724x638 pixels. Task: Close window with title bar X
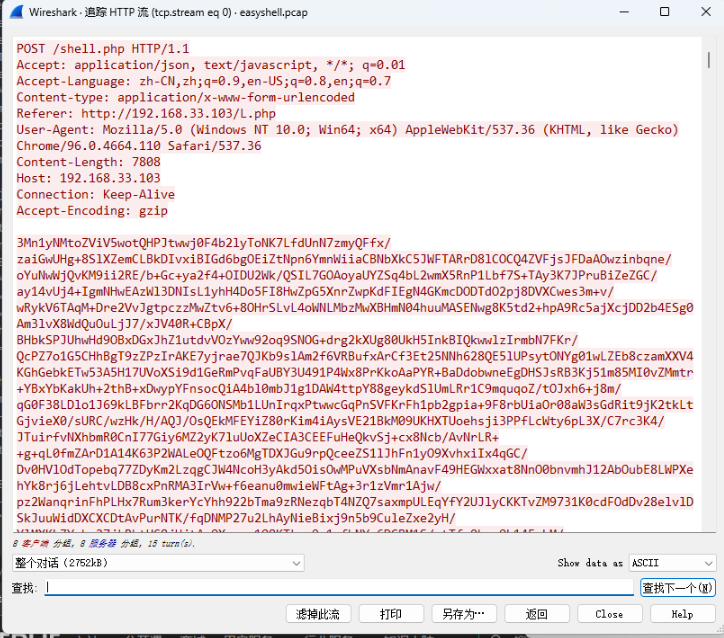click(706, 12)
